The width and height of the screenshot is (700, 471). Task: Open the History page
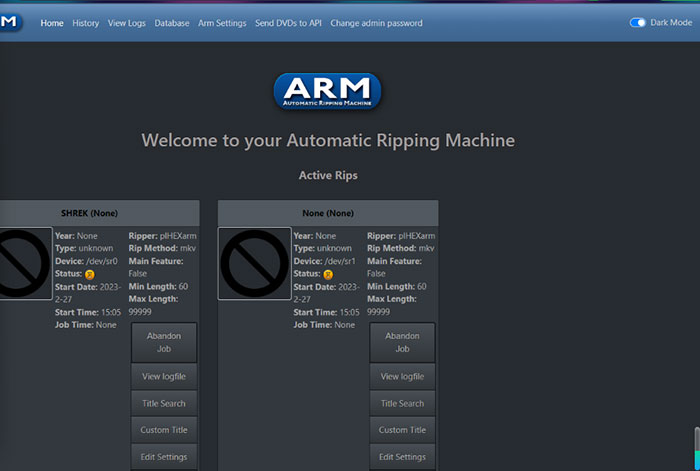coord(86,23)
